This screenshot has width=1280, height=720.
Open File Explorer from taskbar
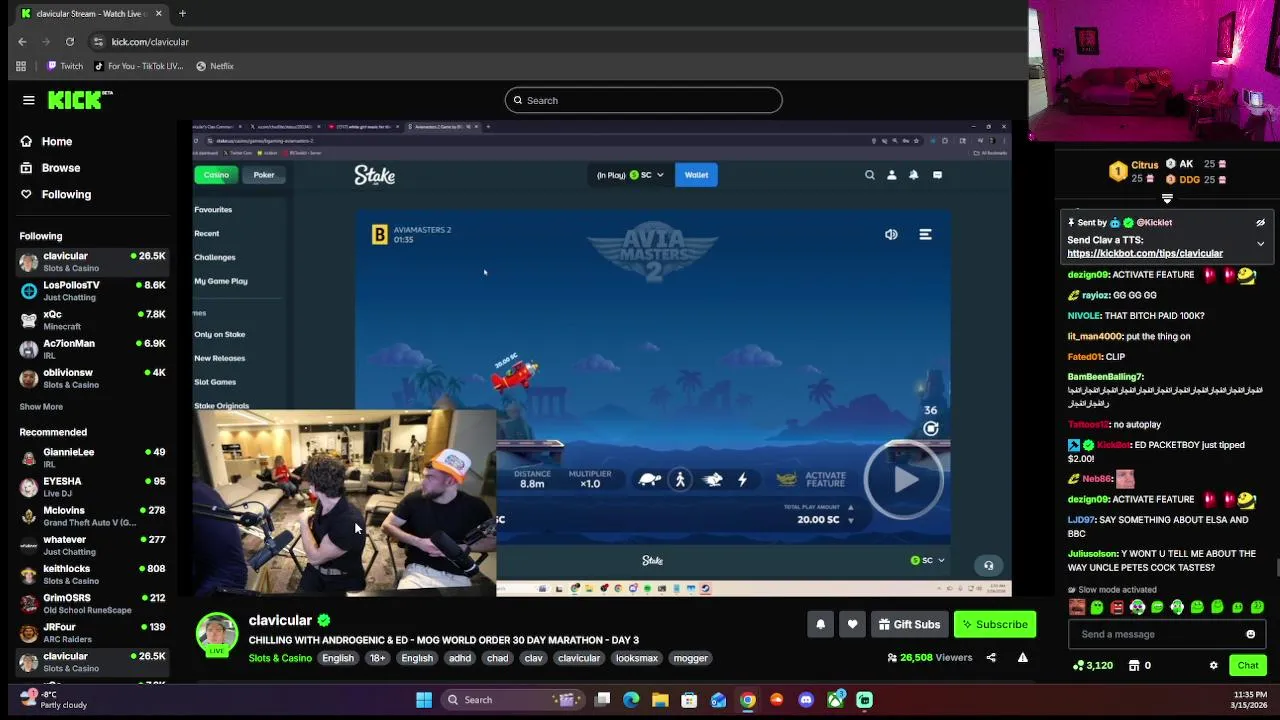point(660,700)
